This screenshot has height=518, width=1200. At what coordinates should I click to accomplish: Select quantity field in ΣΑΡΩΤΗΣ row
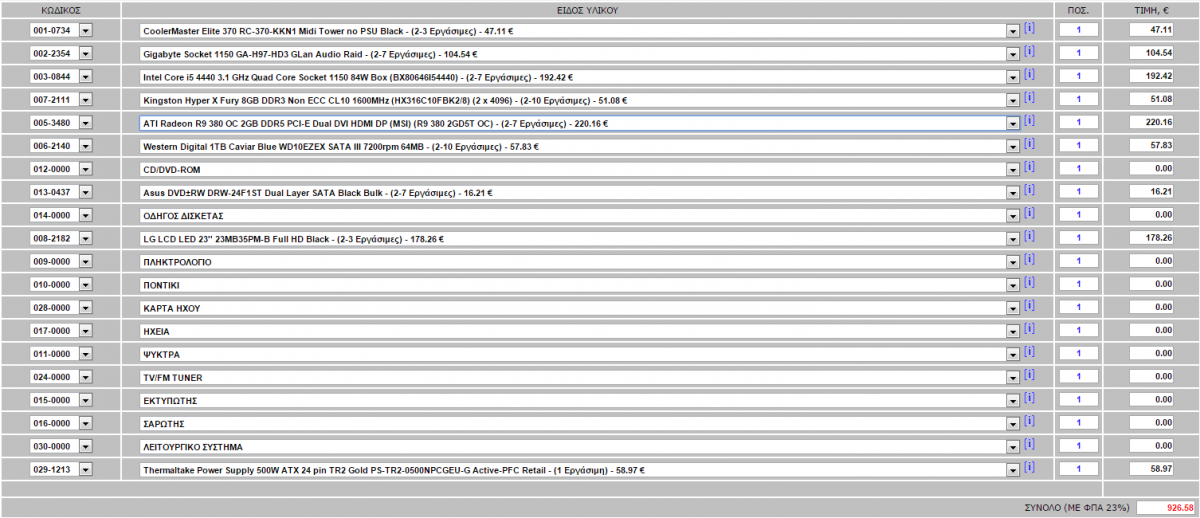pos(1078,421)
